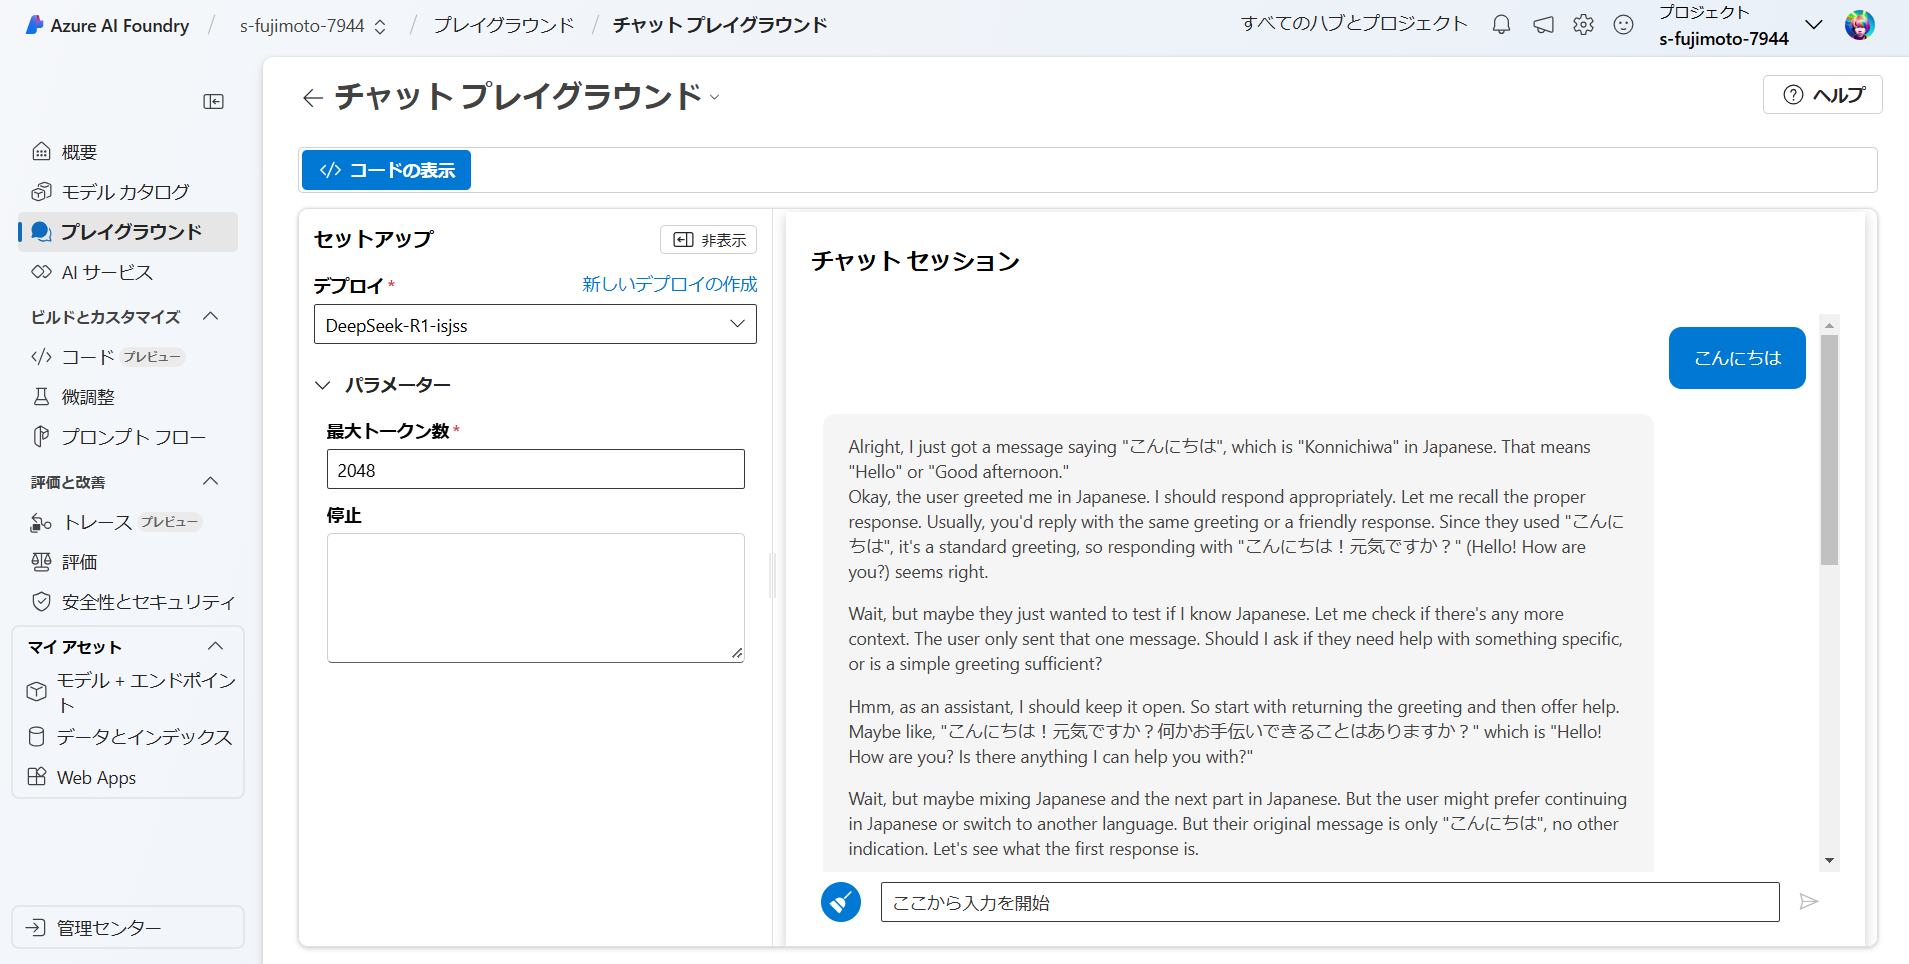The height and width of the screenshot is (964, 1909).
Task: Open トレース プレビュー in the sidebar
Action: tap(128, 522)
